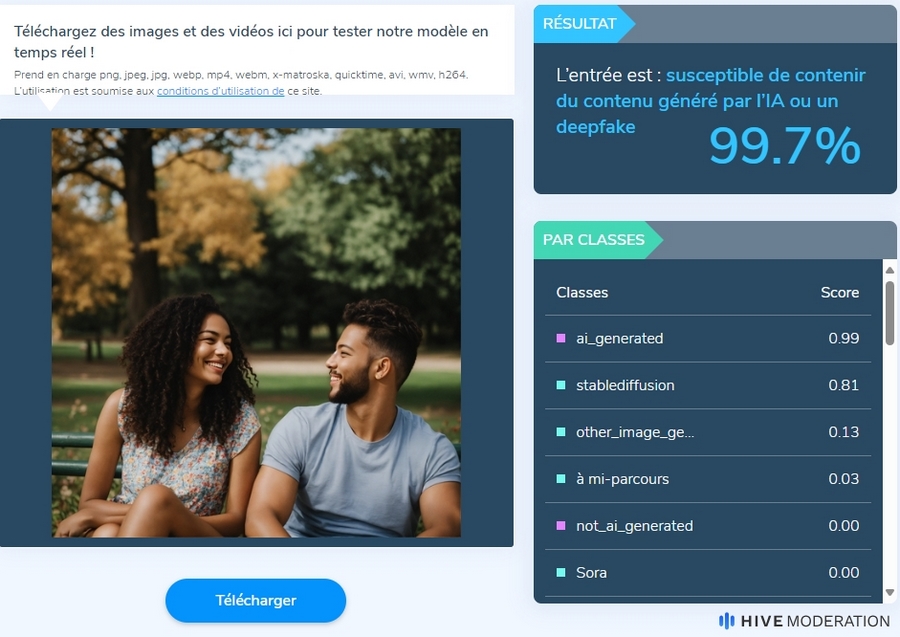This screenshot has height=637, width=900.
Task: Click the other_image_ge... class marker icon
Action: (x=561, y=432)
